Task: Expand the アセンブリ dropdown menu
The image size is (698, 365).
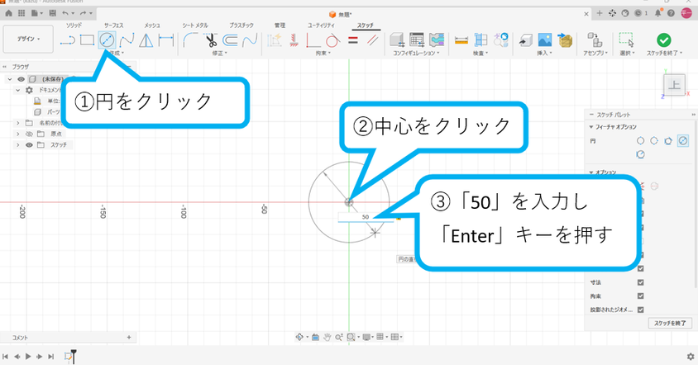Action: 595,53
